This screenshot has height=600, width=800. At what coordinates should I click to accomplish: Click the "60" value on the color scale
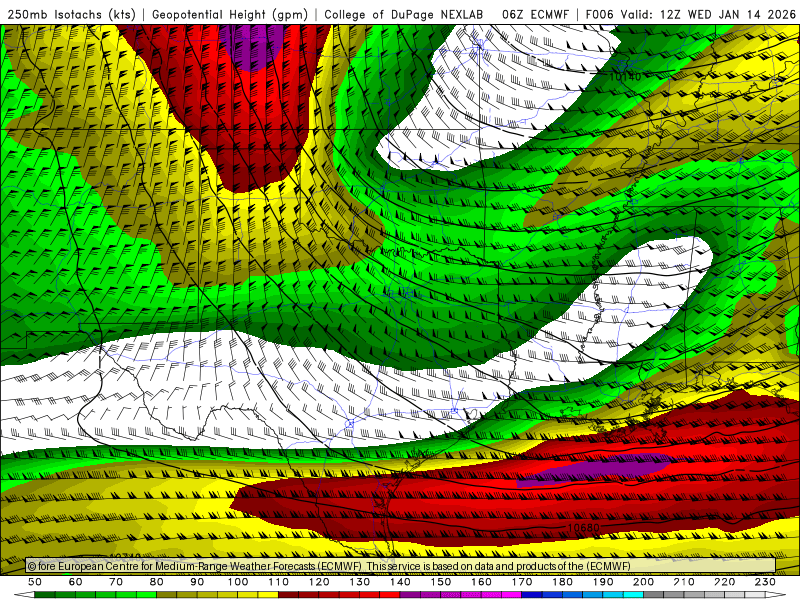coord(76,582)
